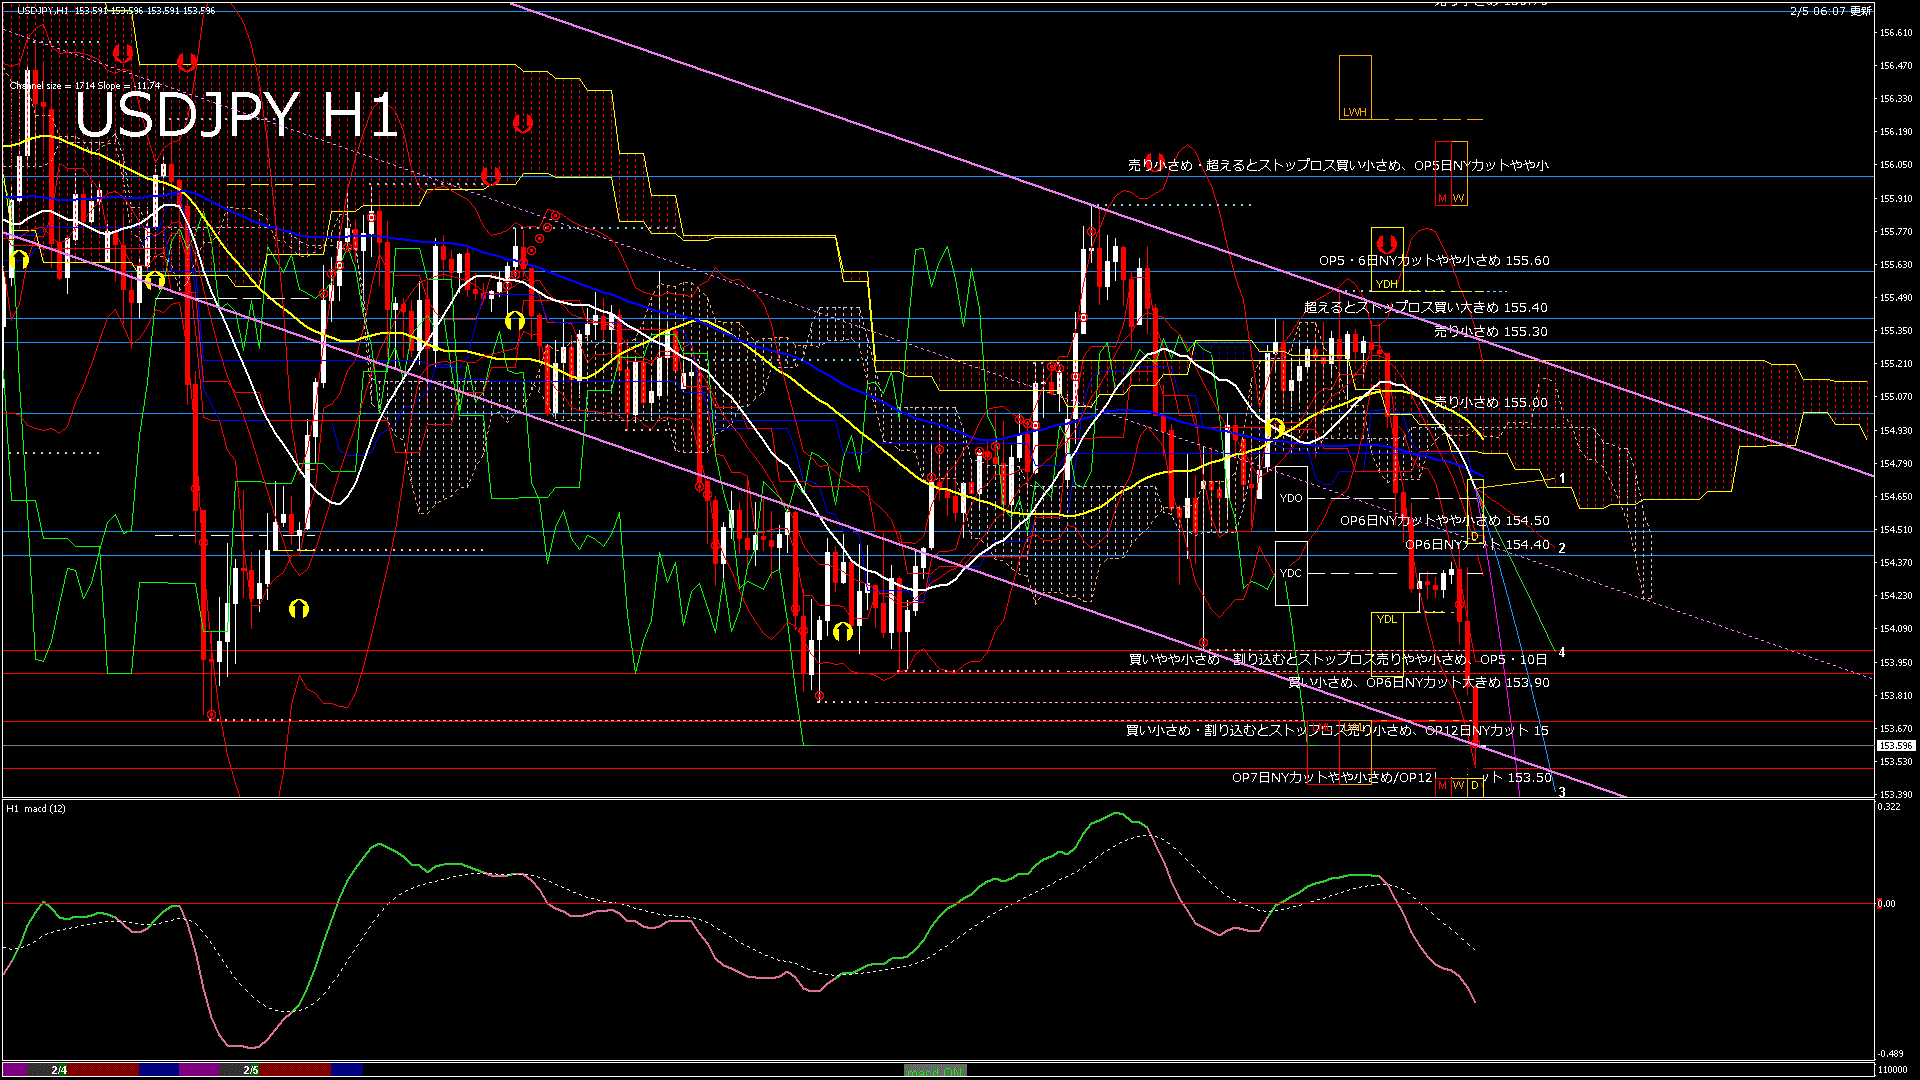Click bottom red M box beside 153.50 note
The image size is (1920, 1080).
(1442, 786)
